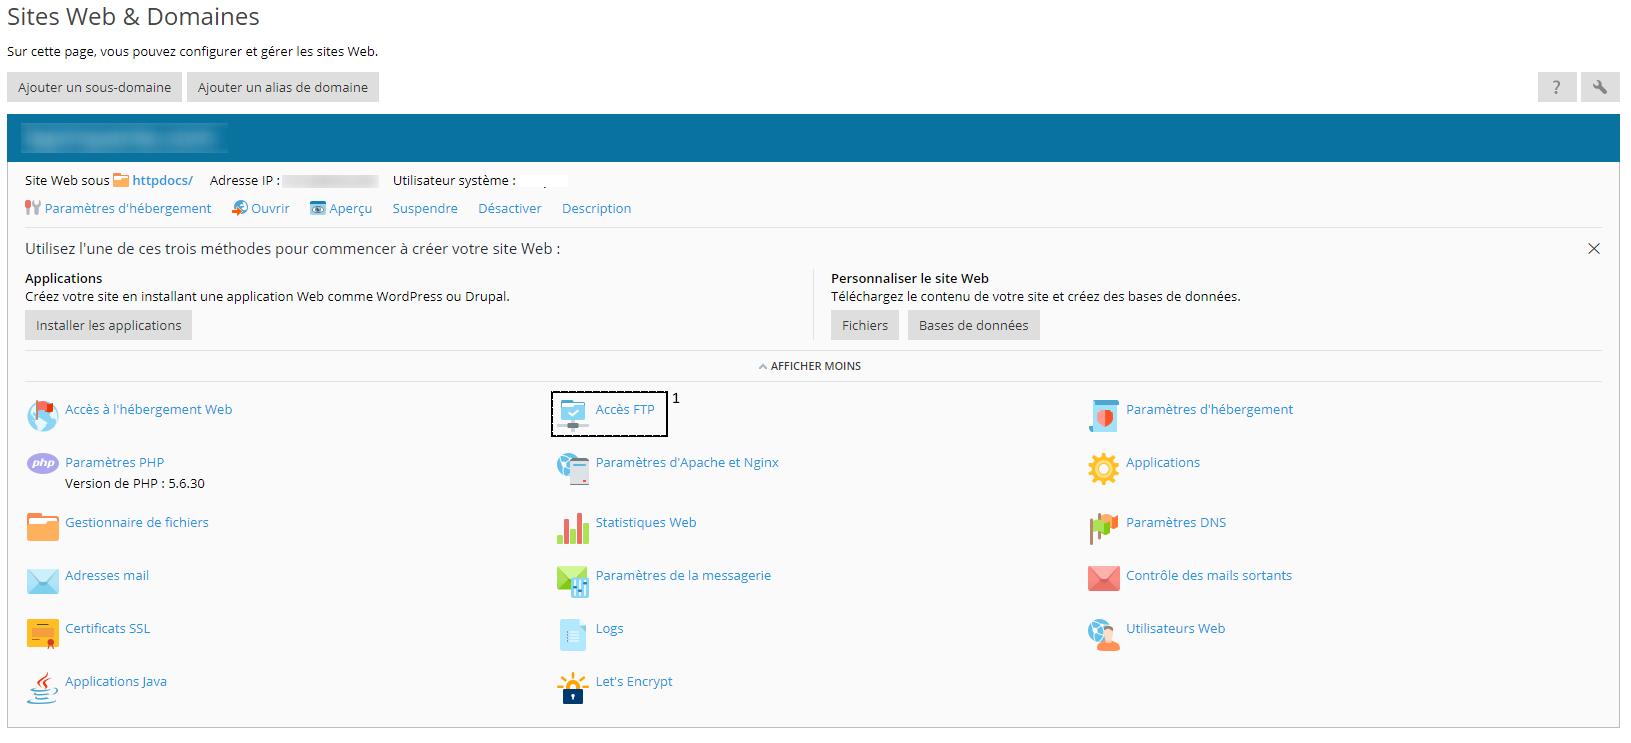Click the Suspendre link

coord(425,208)
